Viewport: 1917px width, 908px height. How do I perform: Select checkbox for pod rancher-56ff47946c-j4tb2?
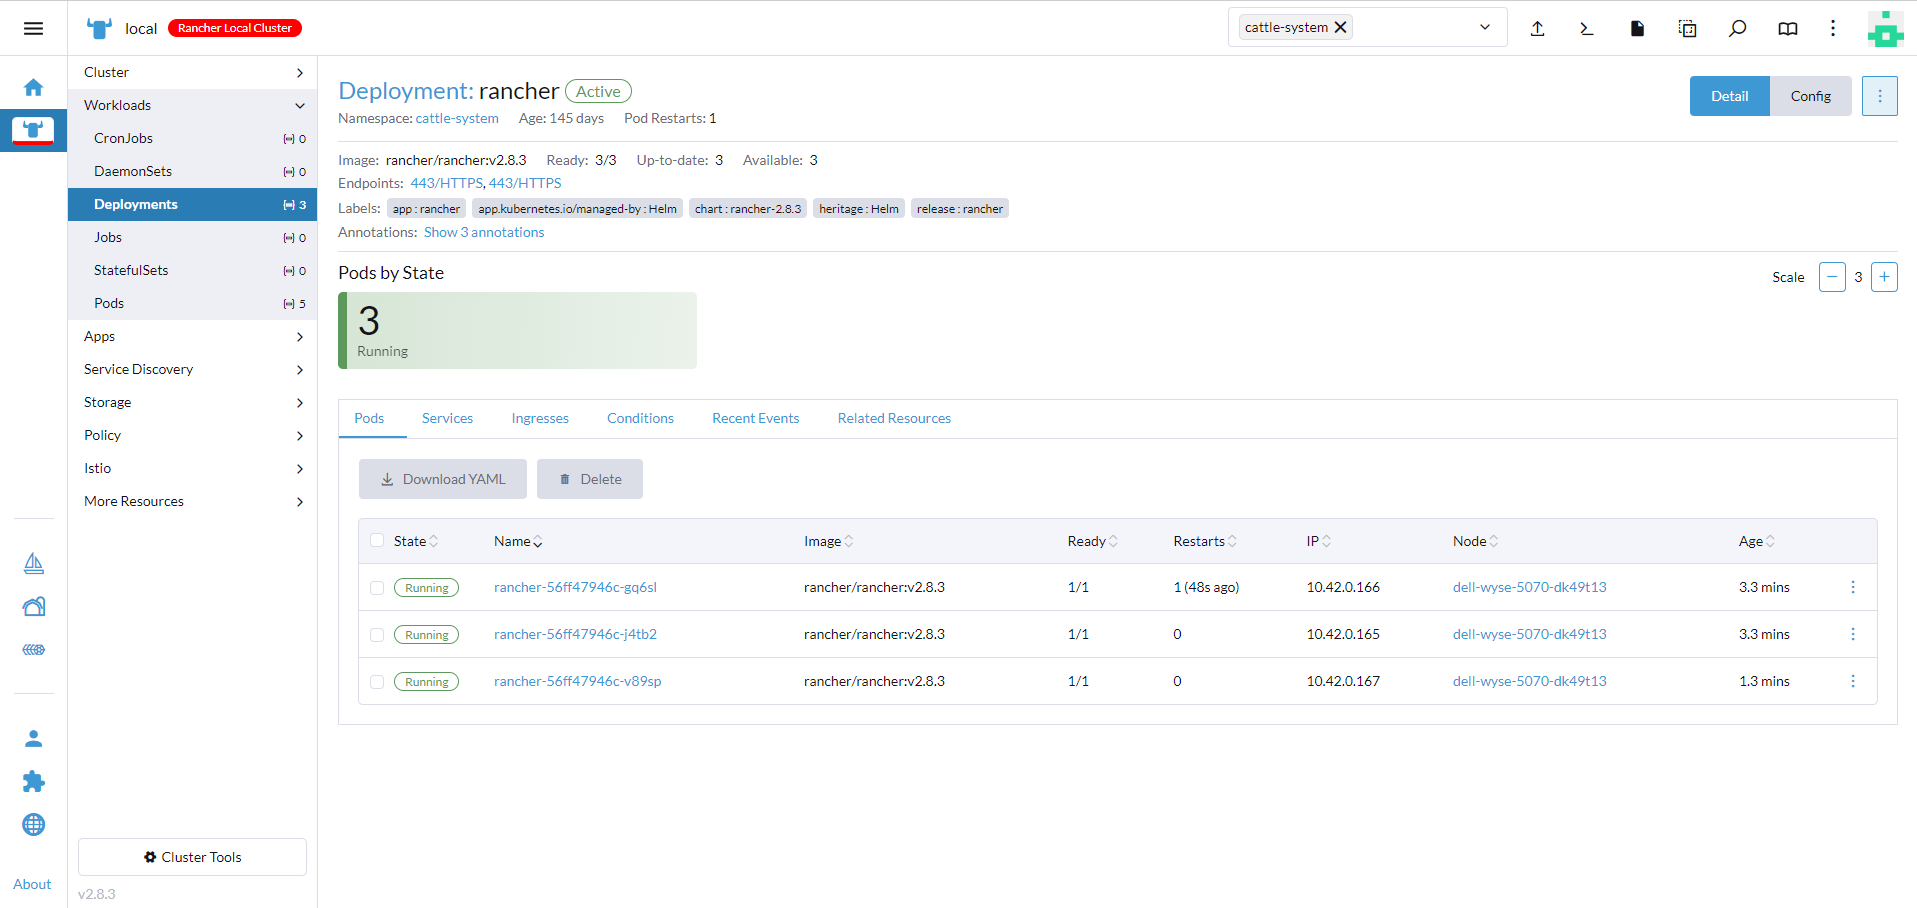pyautogui.click(x=377, y=635)
